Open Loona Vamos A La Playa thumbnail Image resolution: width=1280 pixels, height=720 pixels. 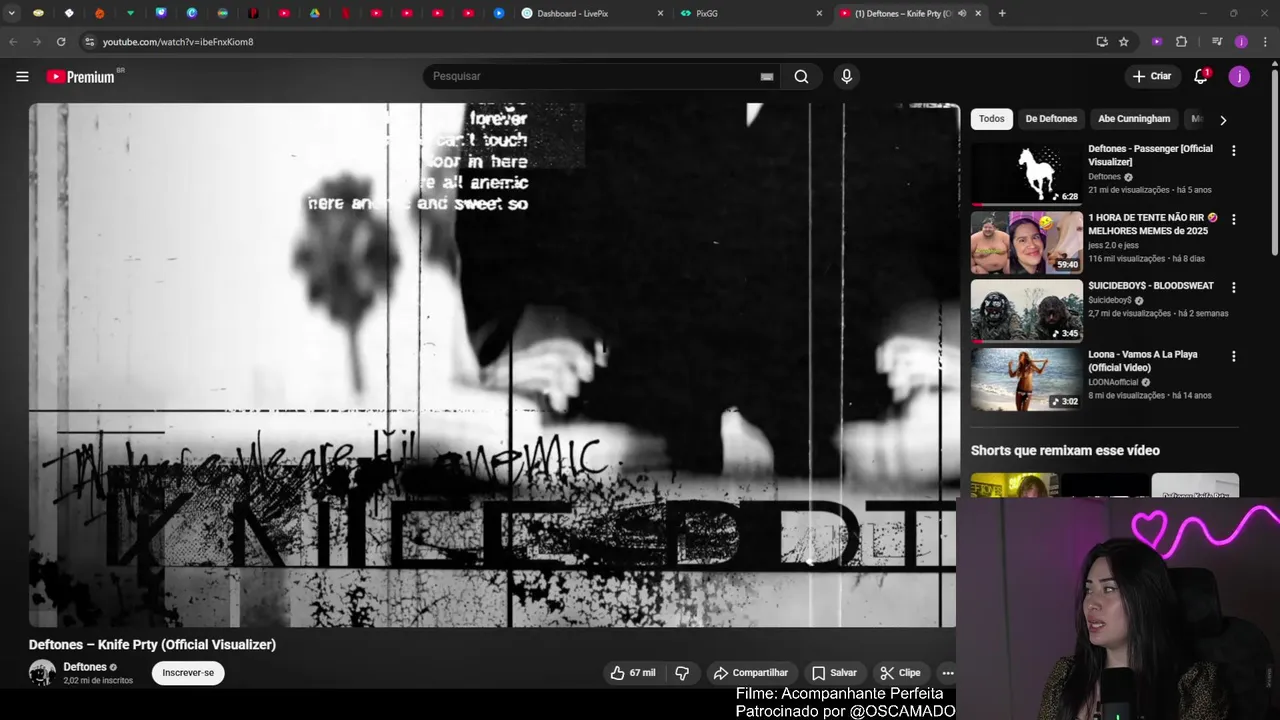pyautogui.click(x=1027, y=379)
